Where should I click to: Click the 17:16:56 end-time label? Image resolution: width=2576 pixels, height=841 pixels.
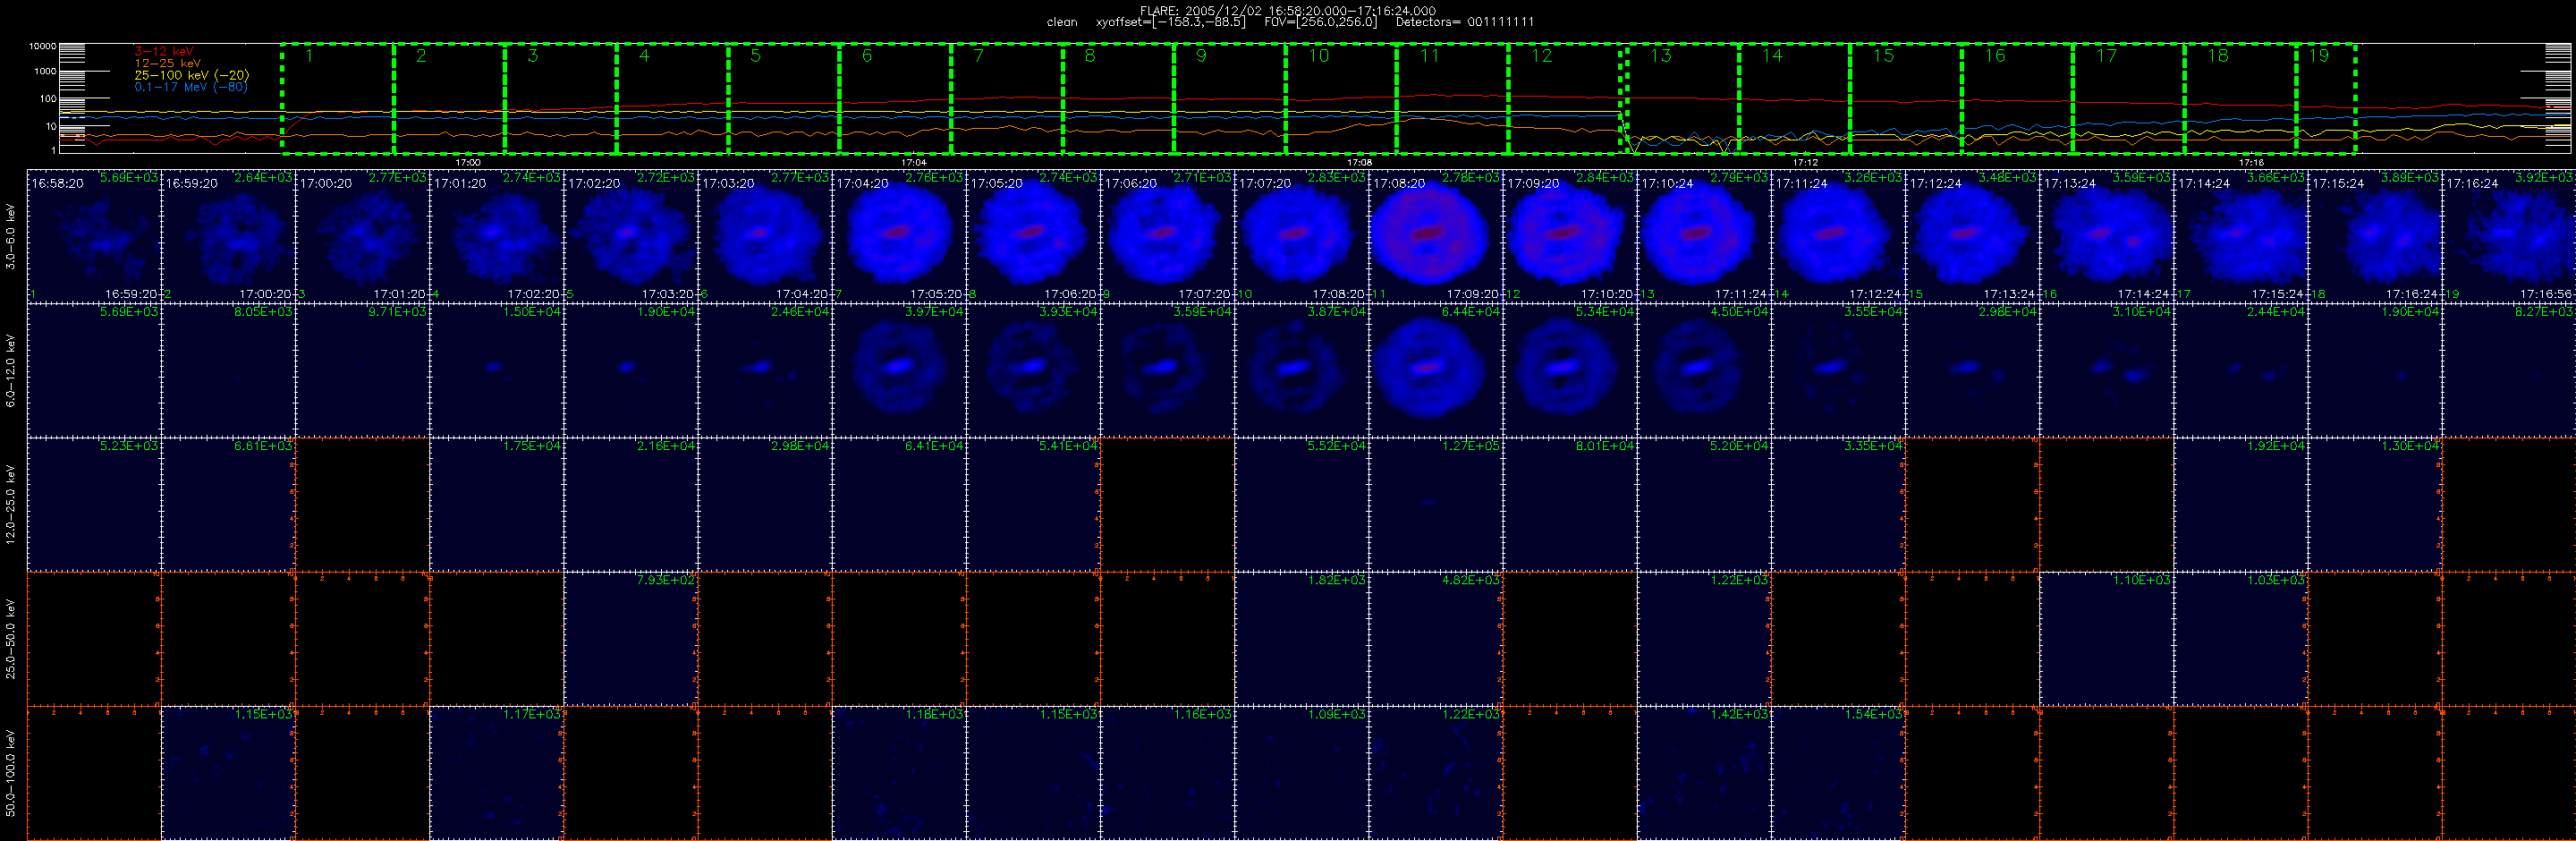(x=2546, y=294)
